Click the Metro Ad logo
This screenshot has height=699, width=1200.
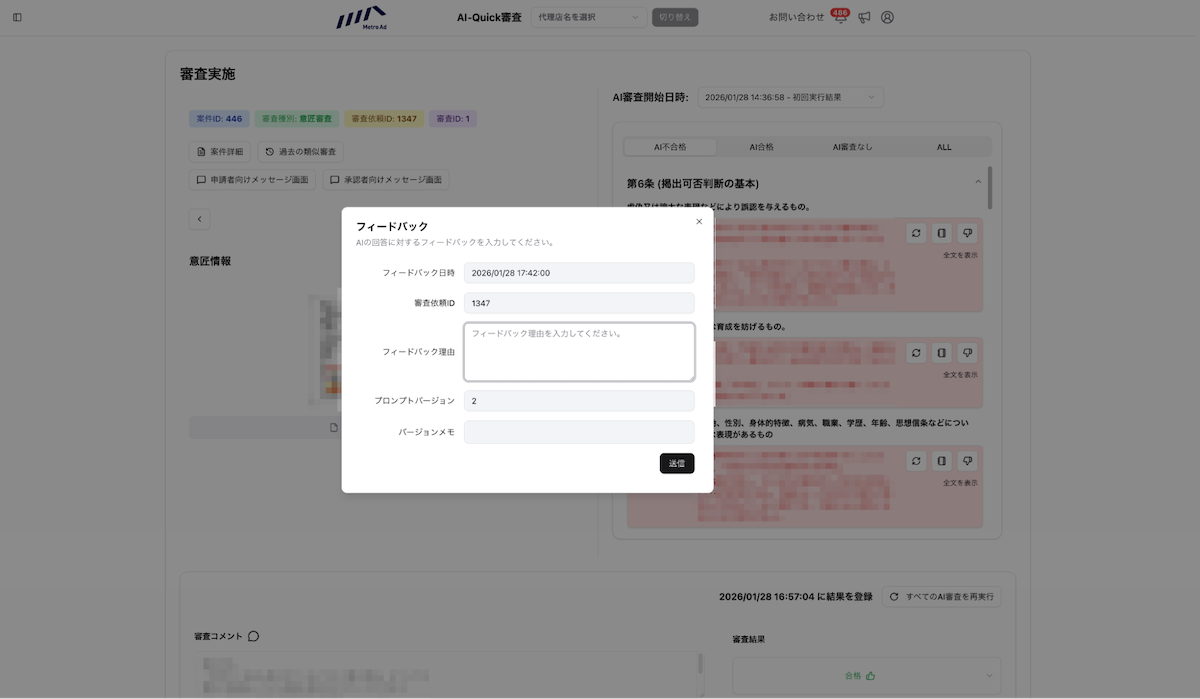361,17
